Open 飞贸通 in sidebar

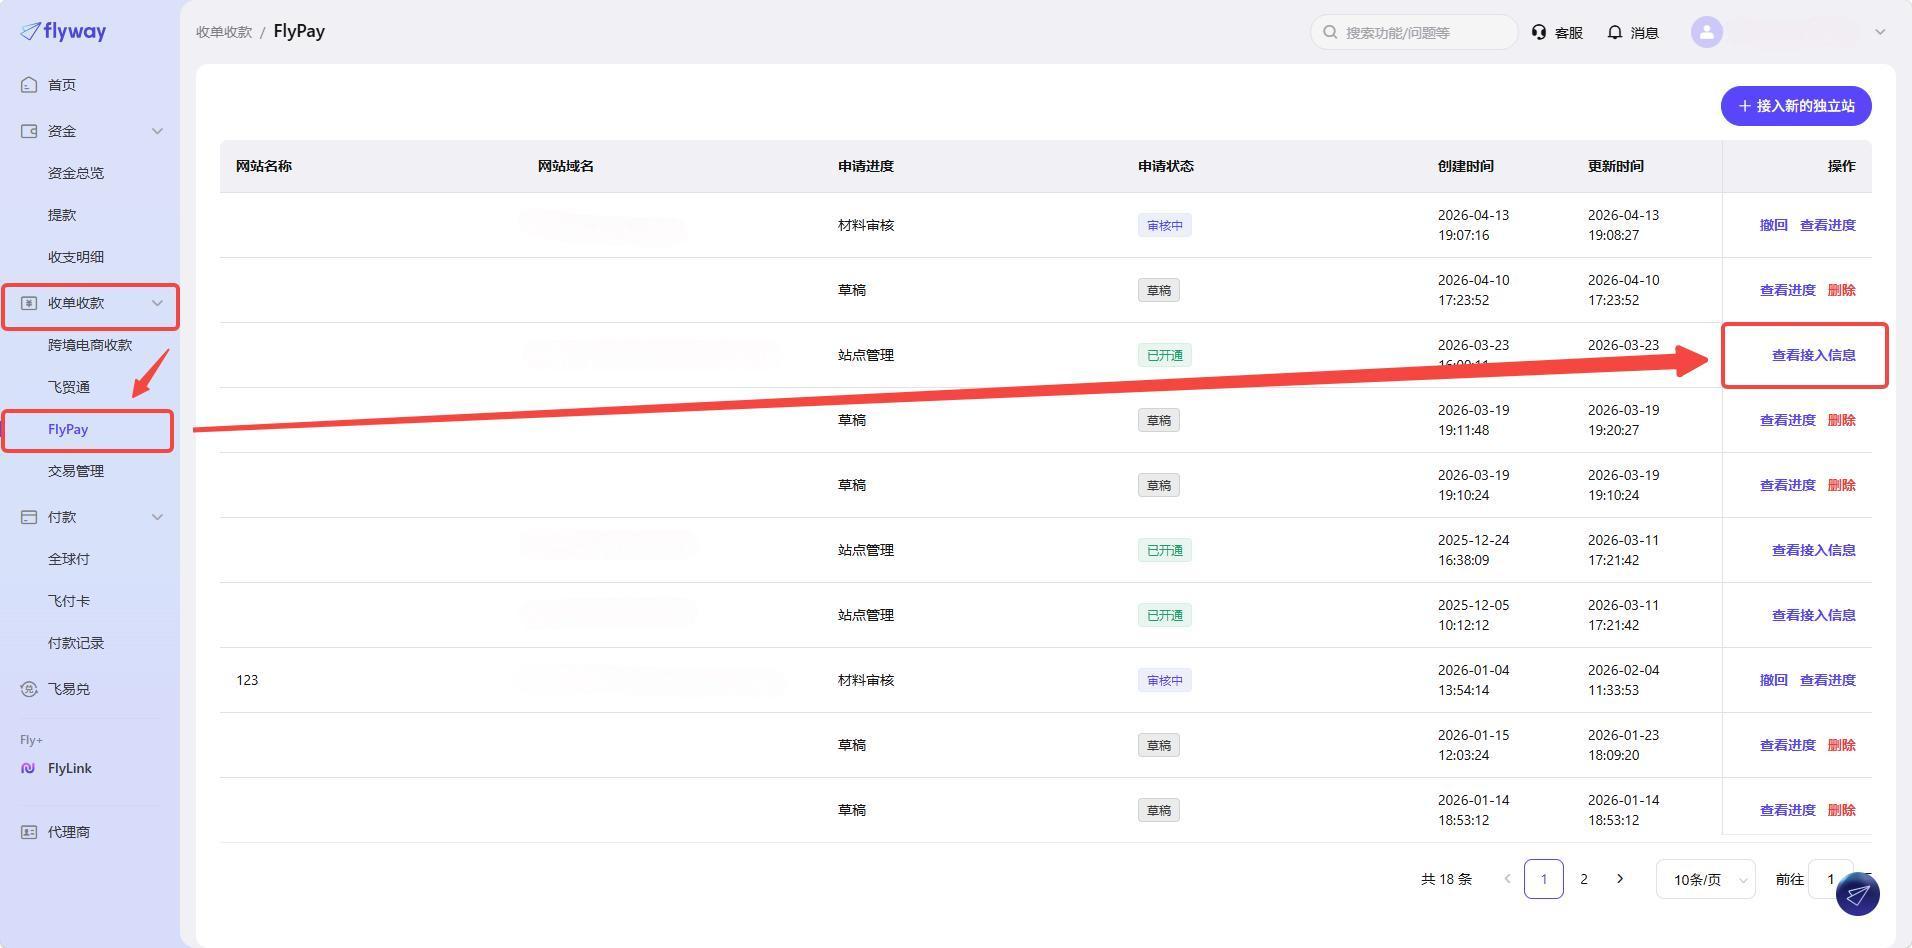pos(69,387)
